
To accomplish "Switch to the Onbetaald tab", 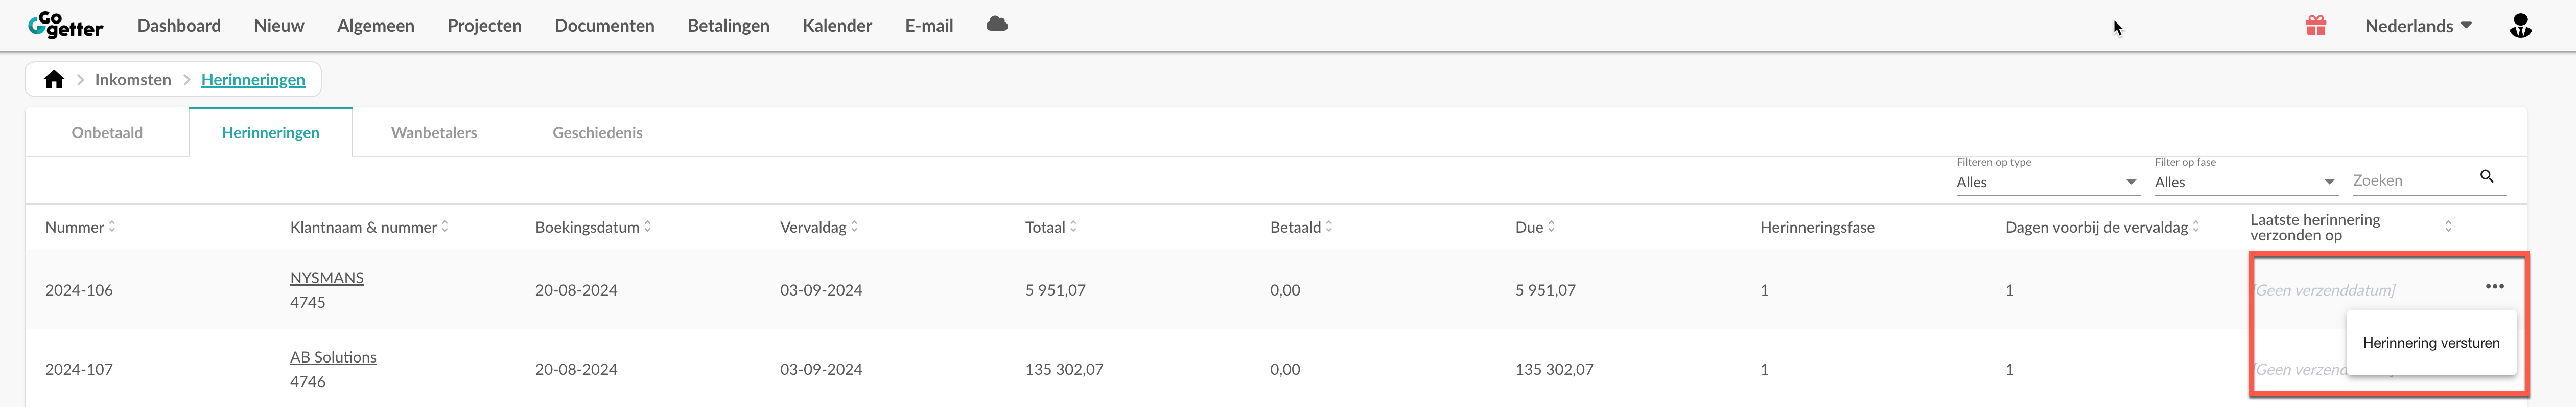I will click(107, 132).
